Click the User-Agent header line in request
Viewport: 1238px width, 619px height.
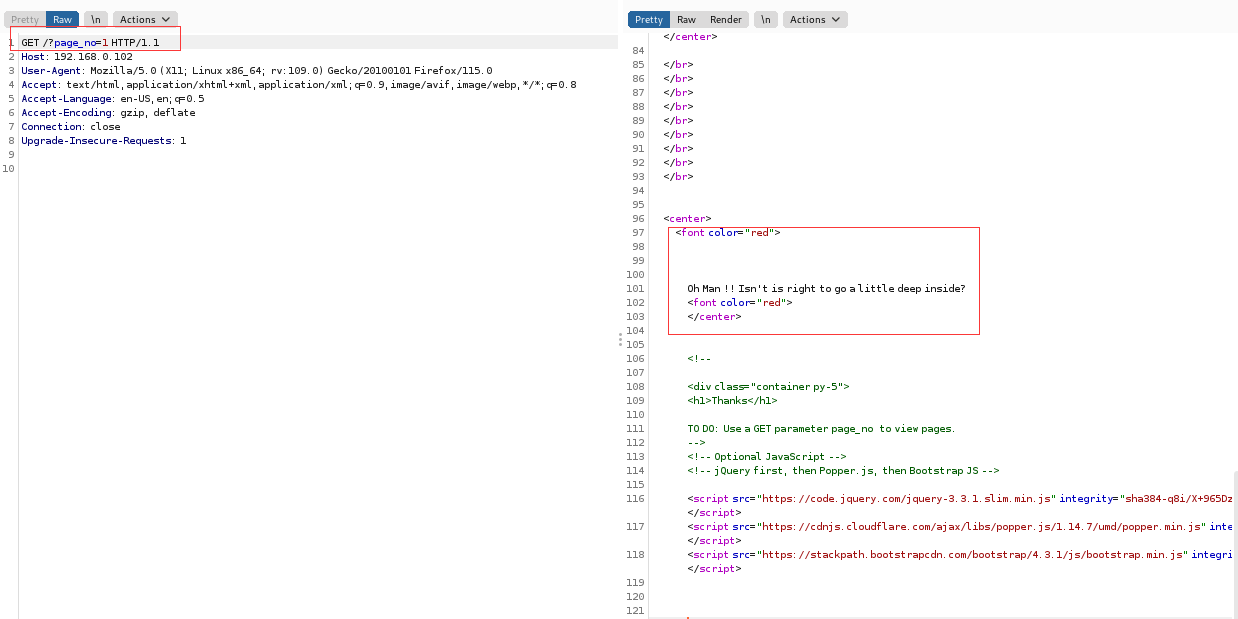(256, 71)
